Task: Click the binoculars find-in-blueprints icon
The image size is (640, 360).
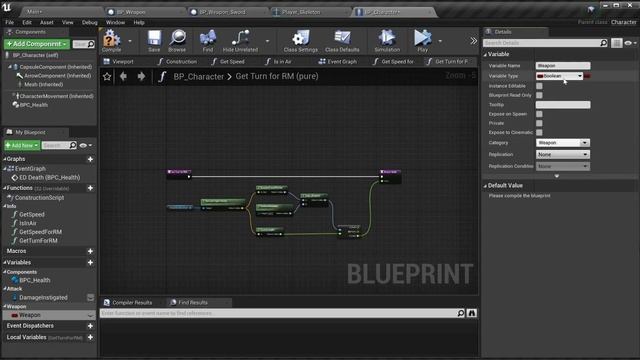Action: pyautogui.click(x=472, y=313)
